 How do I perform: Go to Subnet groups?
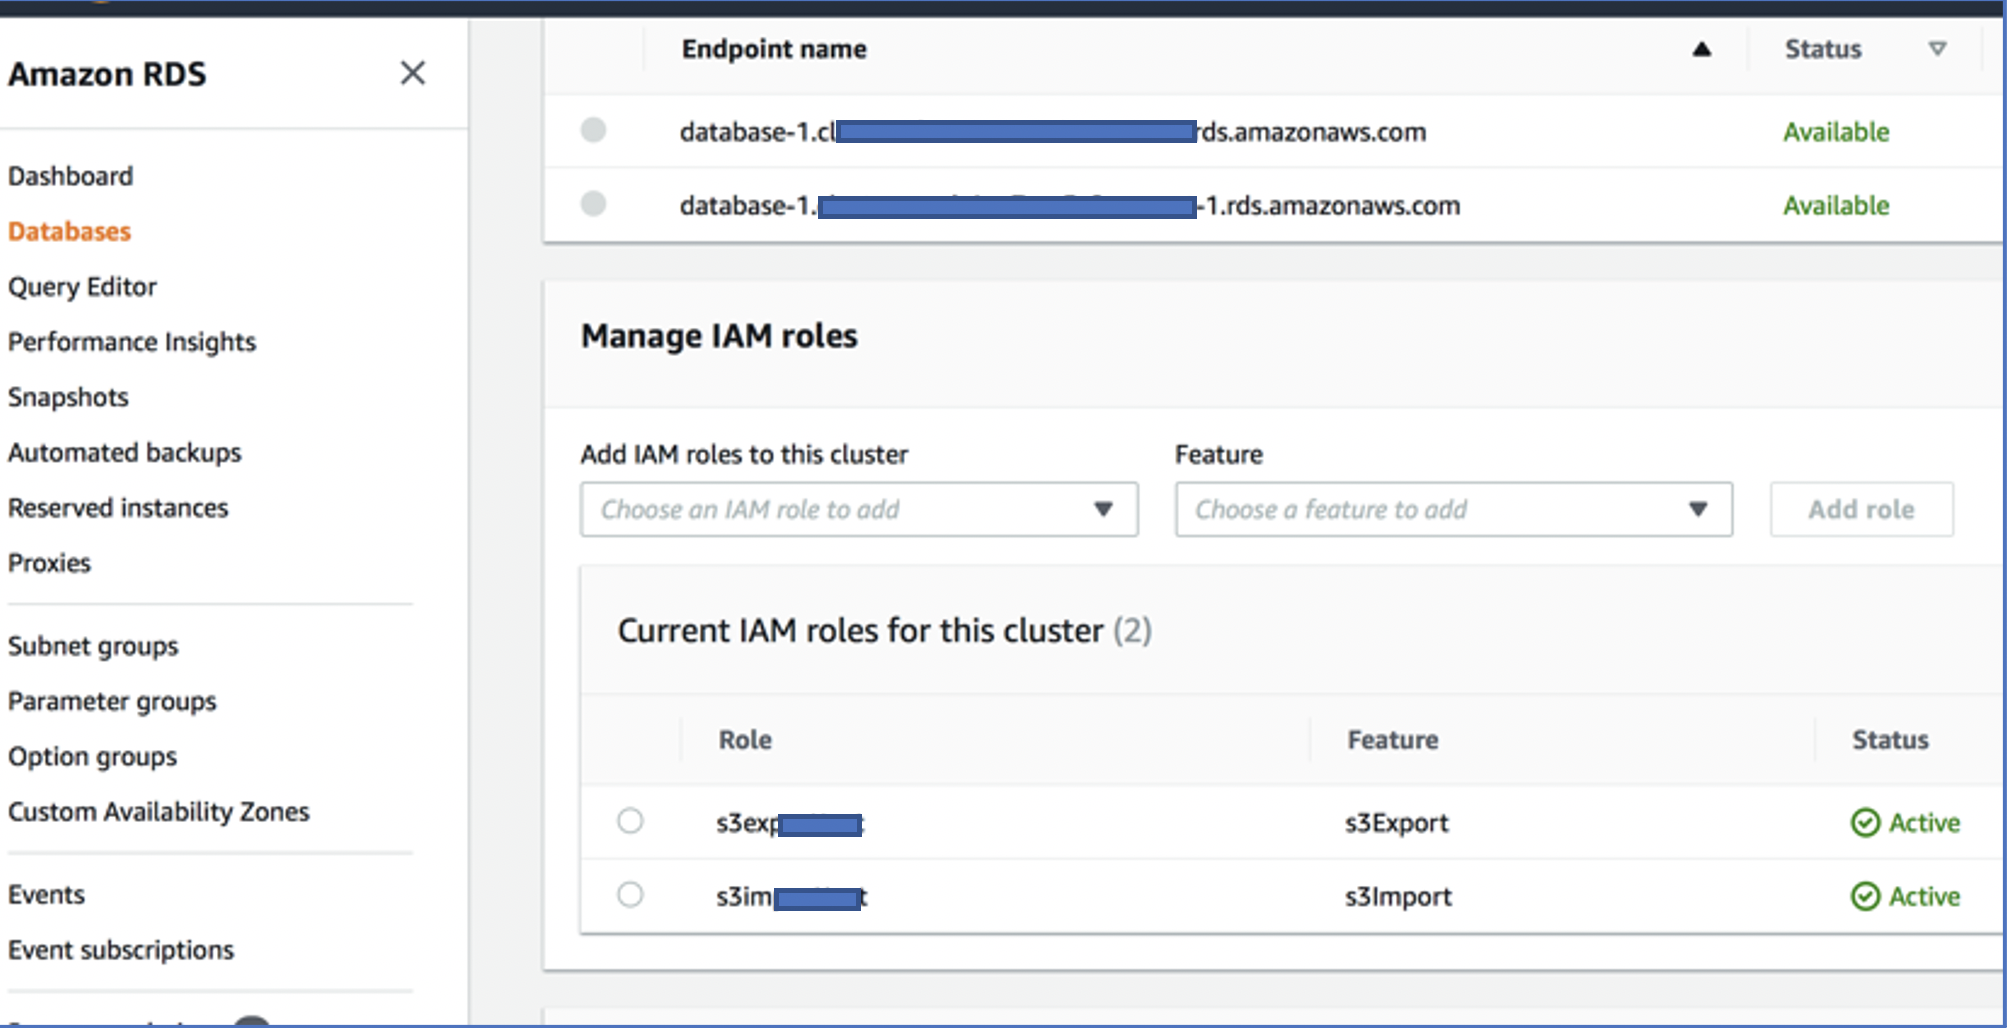click(93, 646)
